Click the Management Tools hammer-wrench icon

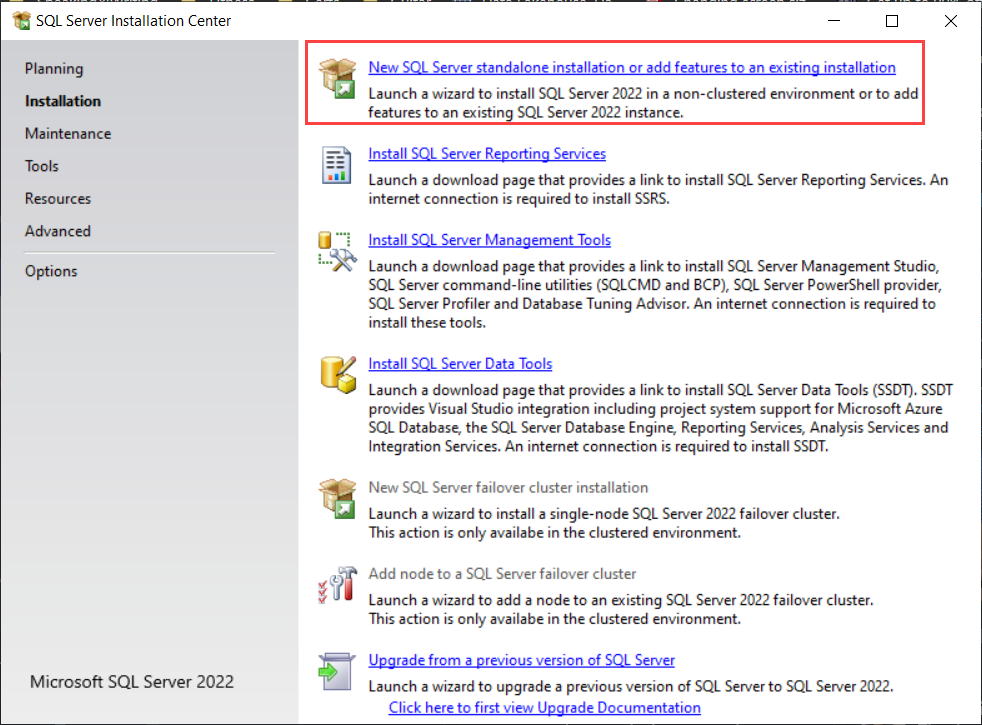338,252
